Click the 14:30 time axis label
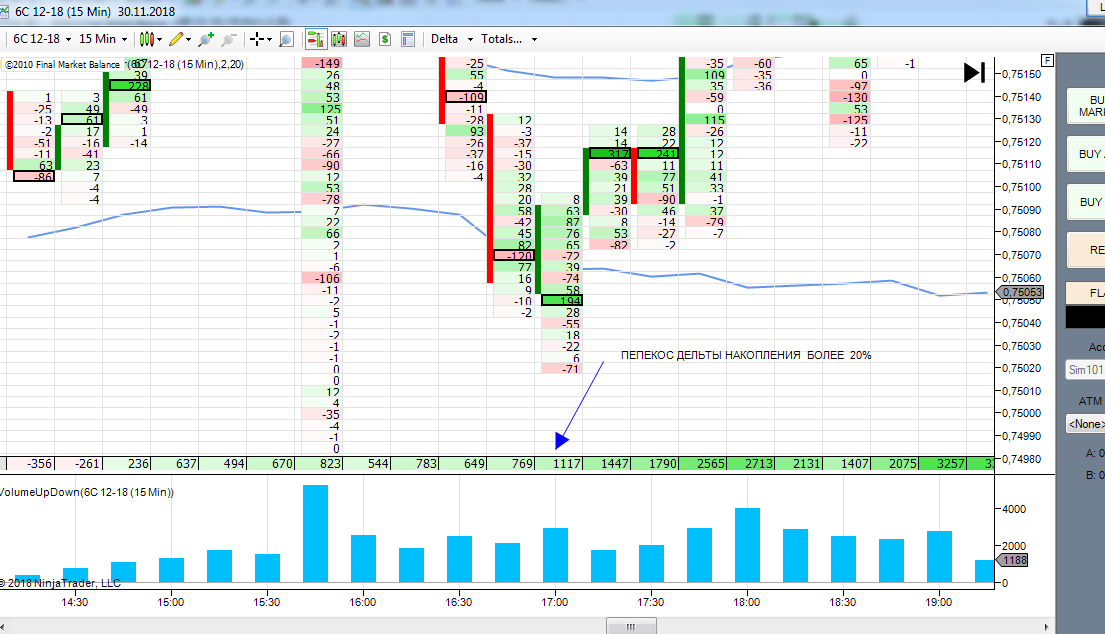This screenshot has height=634, width=1105. [x=75, y=602]
